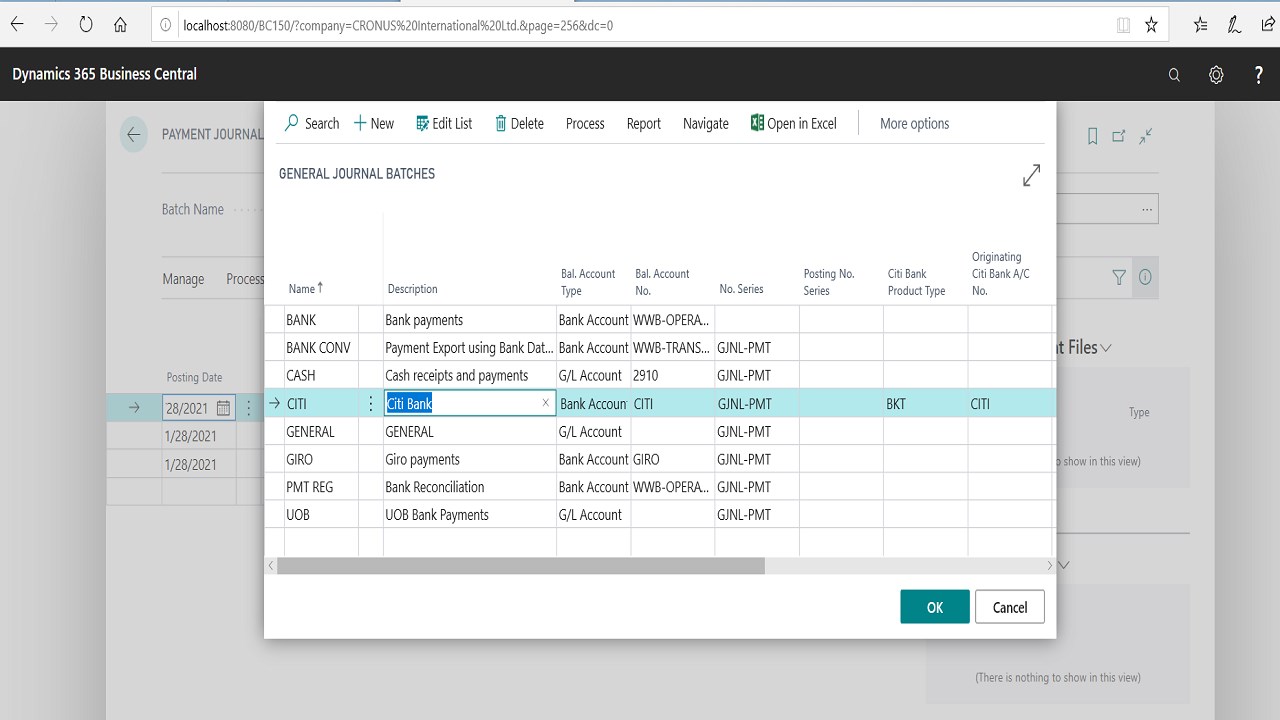Open Business Central help question mark
This screenshot has height=720, width=1280.
pyautogui.click(x=1258, y=75)
